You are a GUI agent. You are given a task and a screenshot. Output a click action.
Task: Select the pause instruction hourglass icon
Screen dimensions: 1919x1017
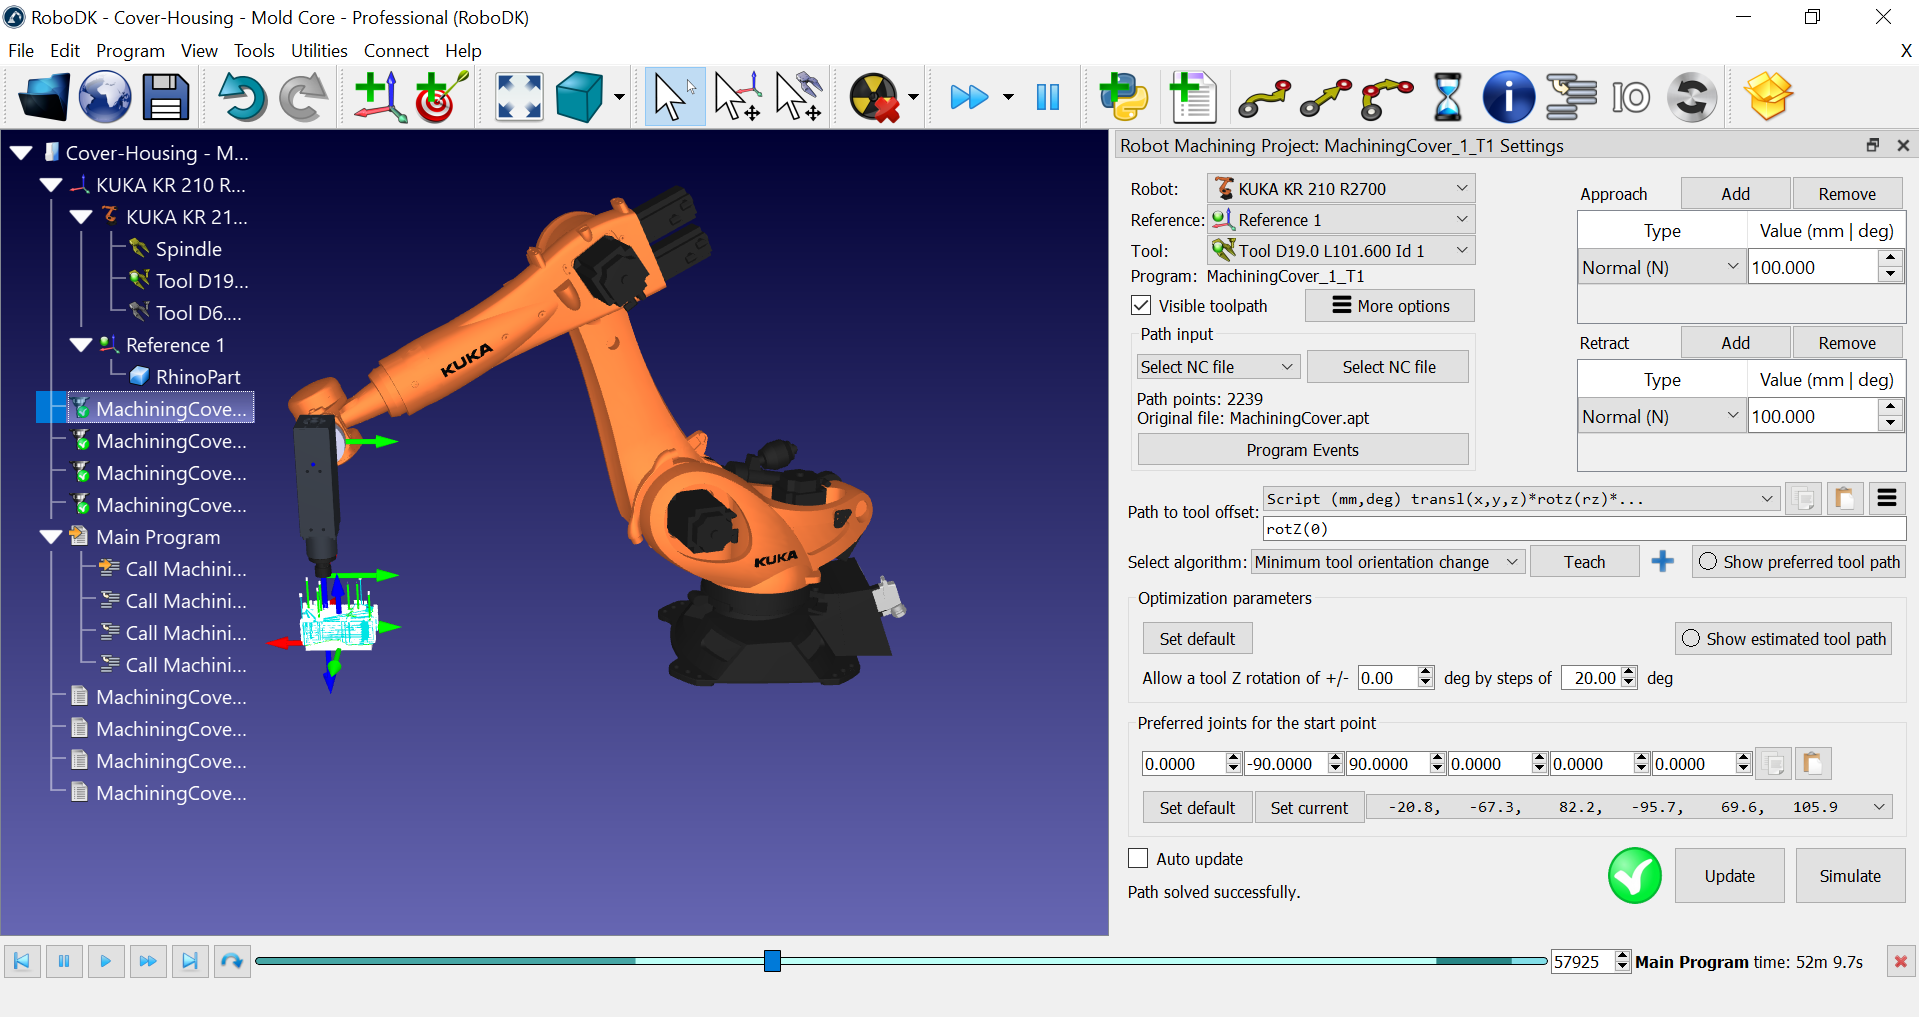(1447, 96)
